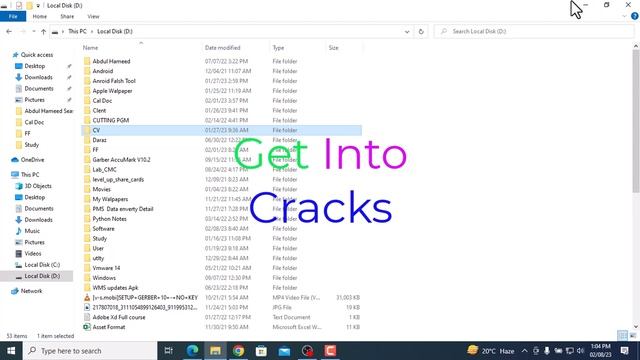The image size is (640, 360).
Task: Switch to the Home ribbon tab
Action: pyautogui.click(x=40, y=17)
